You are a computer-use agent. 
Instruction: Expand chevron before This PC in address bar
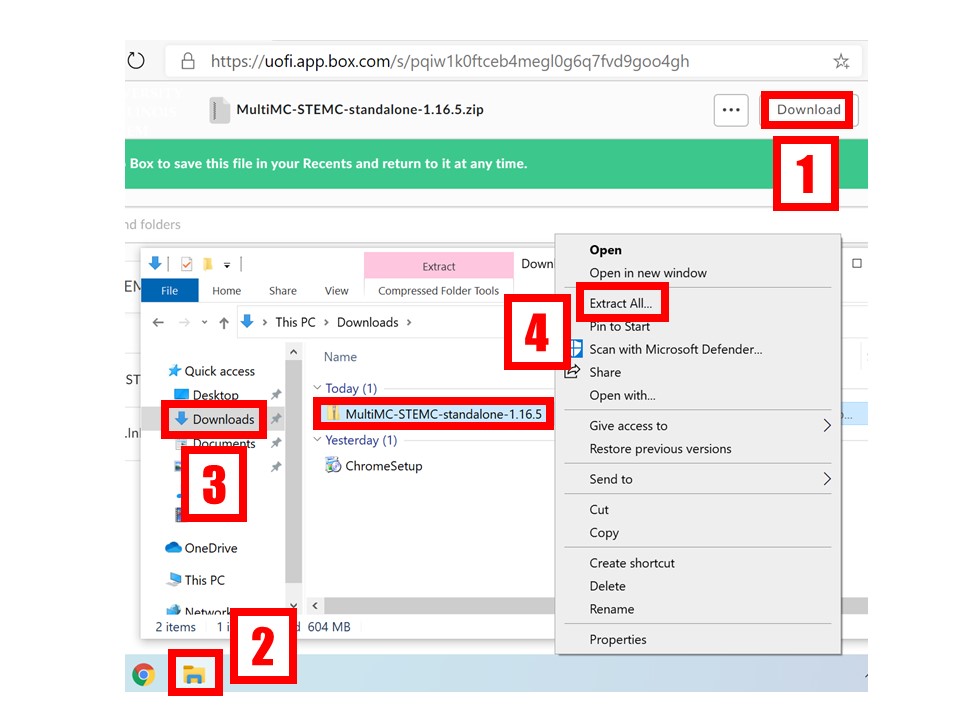click(264, 322)
